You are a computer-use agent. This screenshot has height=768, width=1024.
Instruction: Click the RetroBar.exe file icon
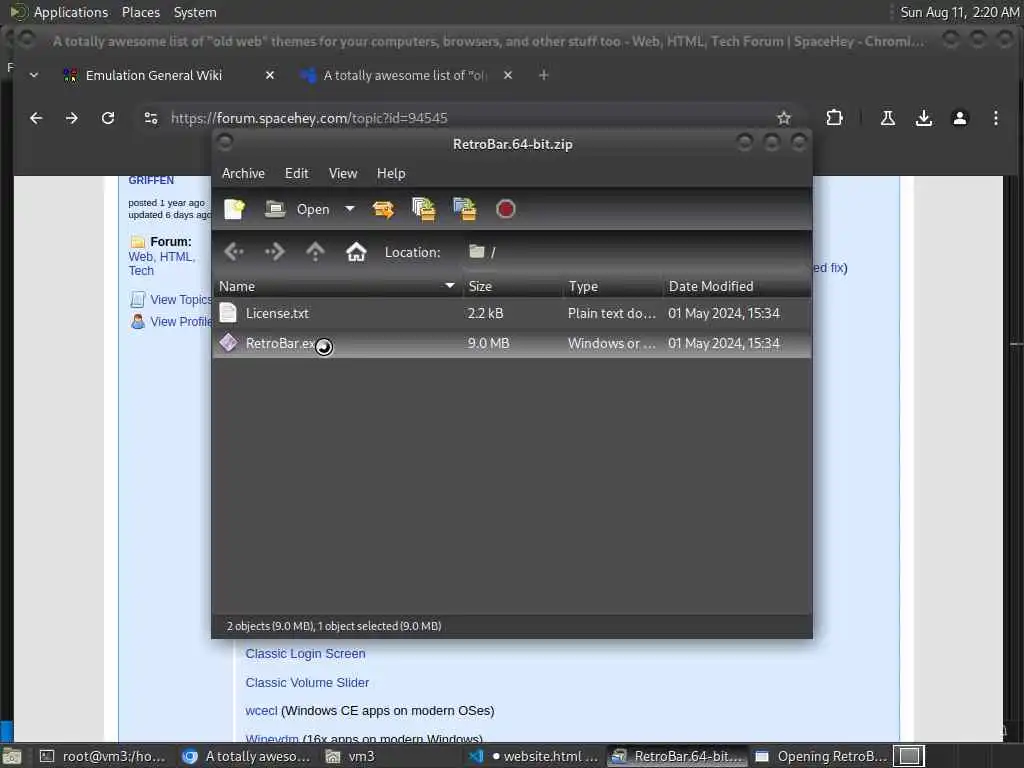[x=228, y=343]
